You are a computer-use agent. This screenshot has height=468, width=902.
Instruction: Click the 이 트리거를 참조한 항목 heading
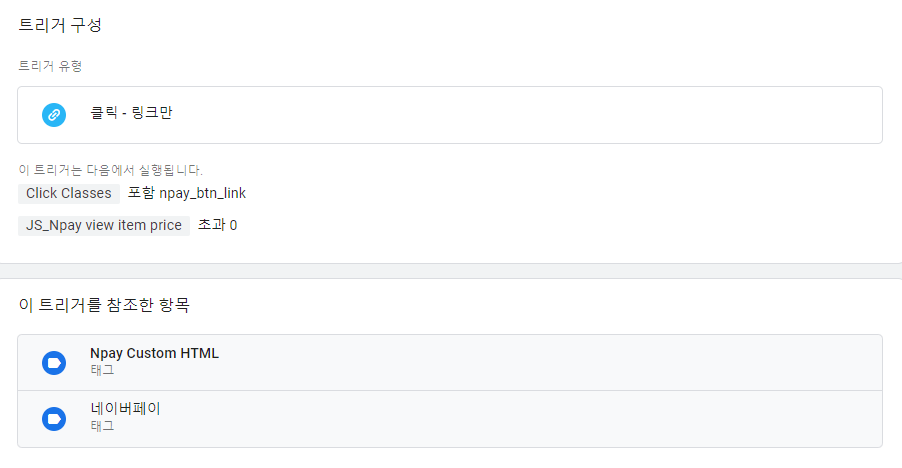click(104, 305)
